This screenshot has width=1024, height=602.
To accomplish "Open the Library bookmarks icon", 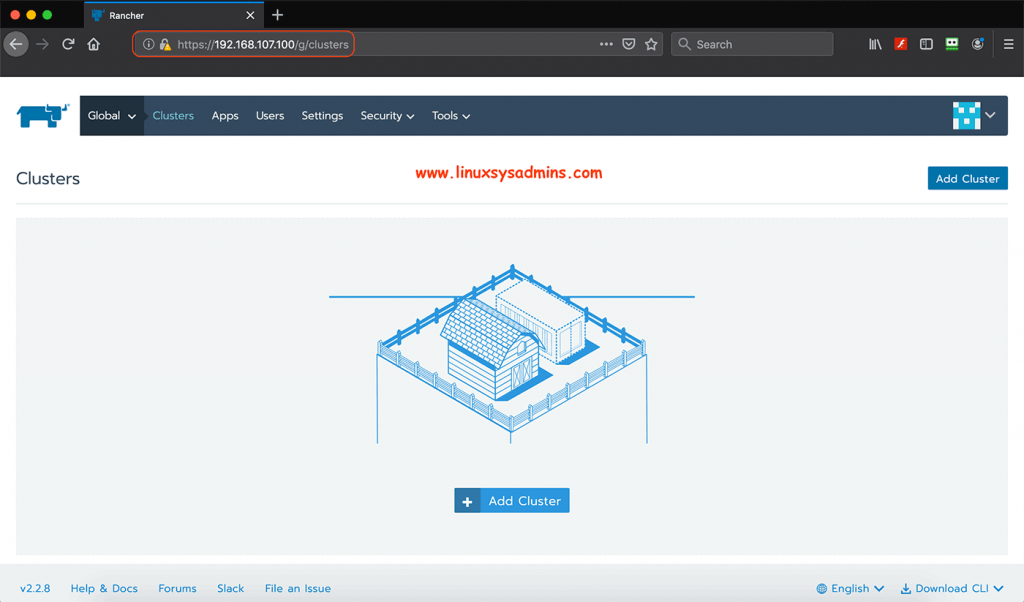I will pyautogui.click(x=875, y=44).
